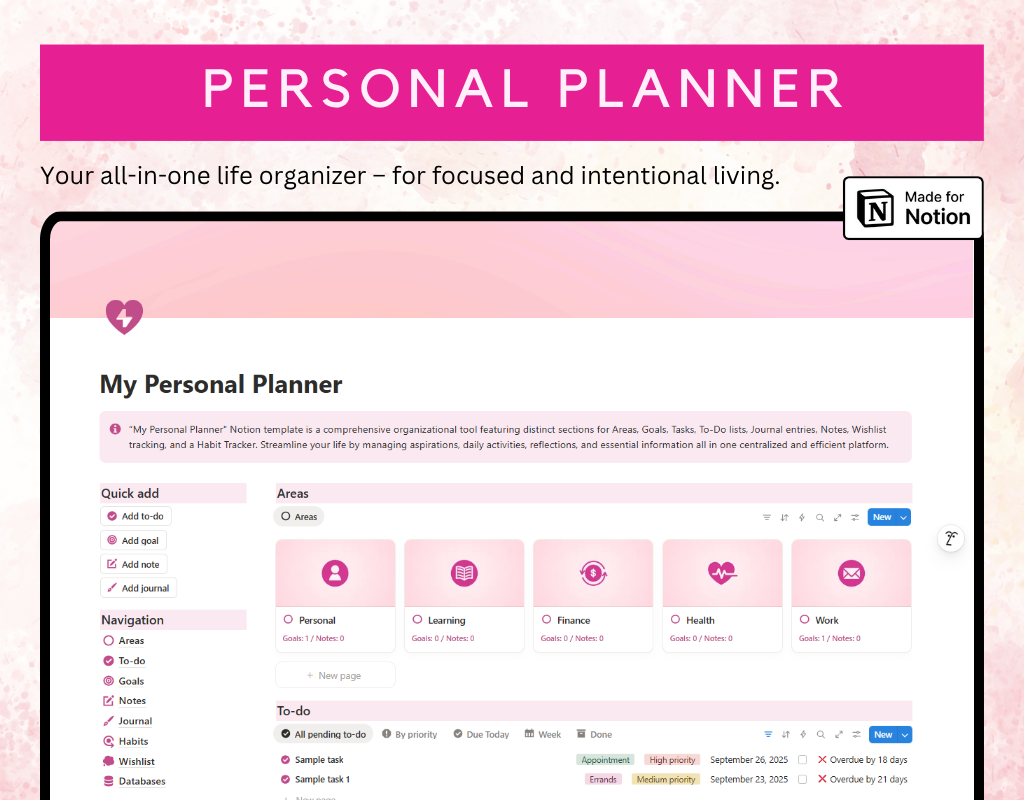
Task: Switch to the By priority tab
Action: pyautogui.click(x=410, y=734)
